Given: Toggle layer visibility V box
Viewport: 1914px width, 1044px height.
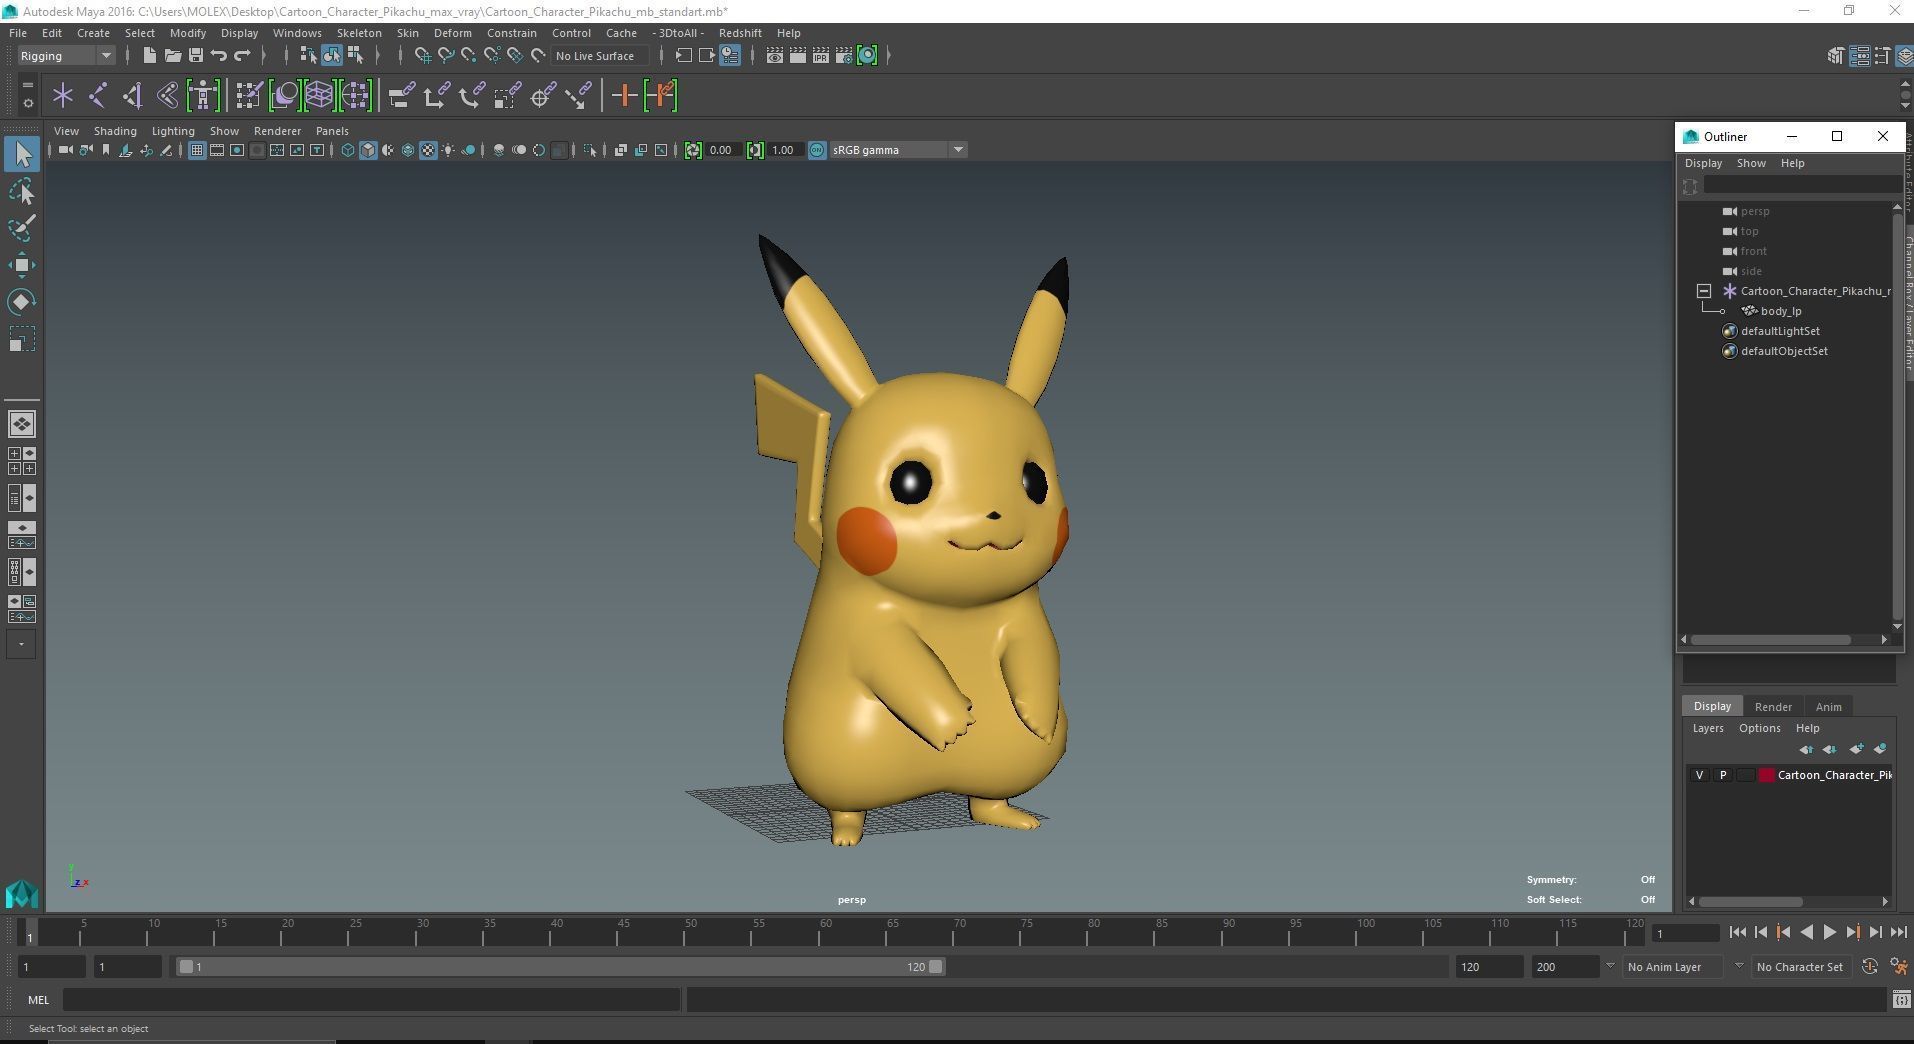Looking at the screenshot, I should point(1699,775).
